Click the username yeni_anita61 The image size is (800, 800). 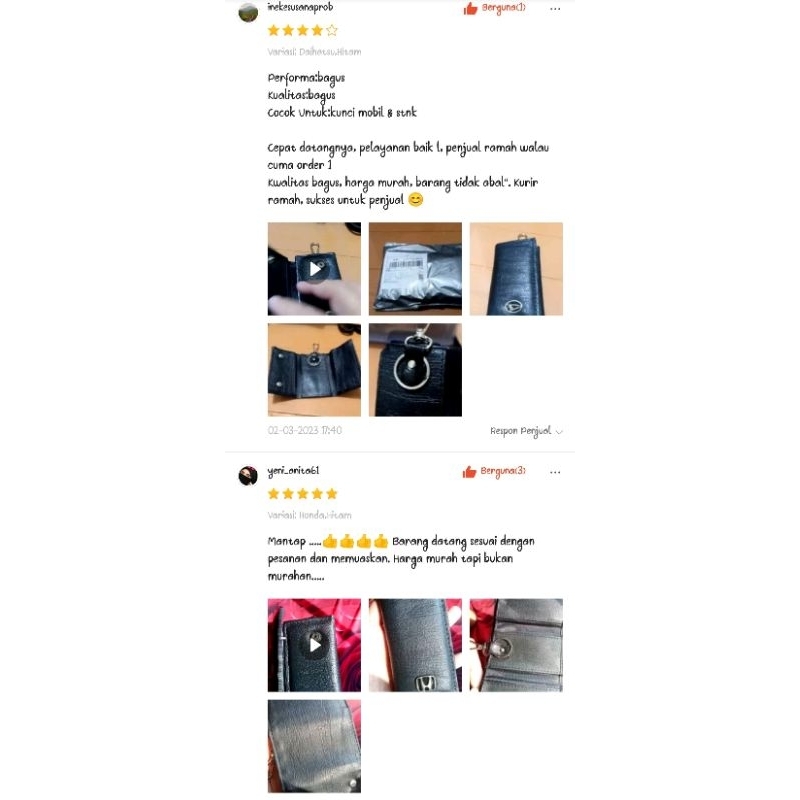(293, 471)
